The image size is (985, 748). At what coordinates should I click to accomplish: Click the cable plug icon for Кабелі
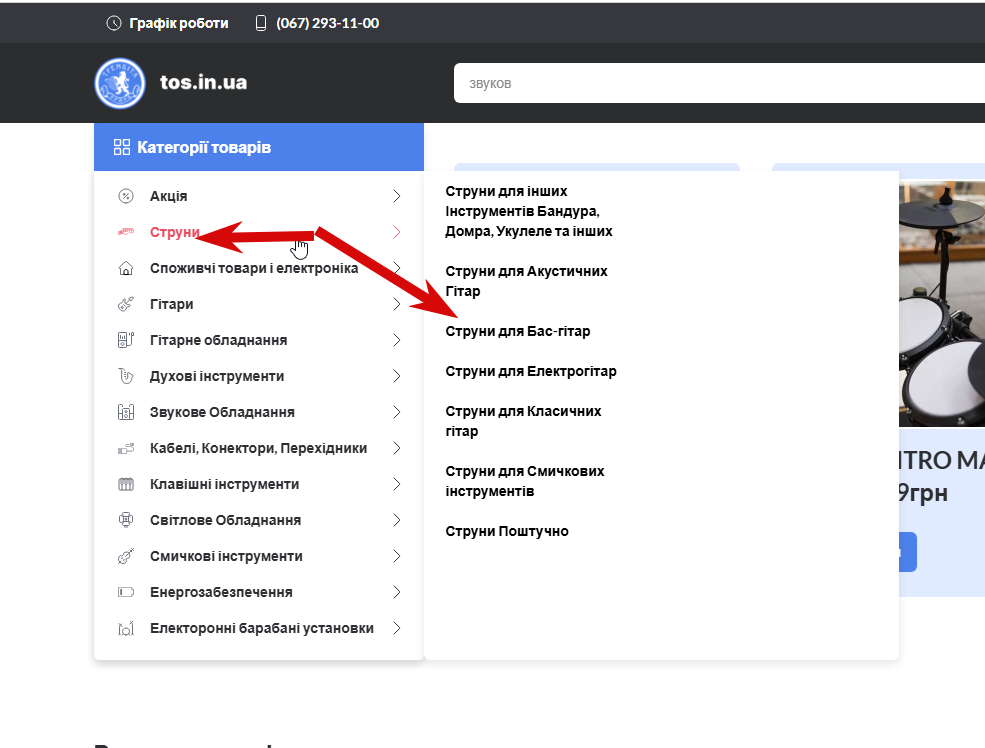point(126,448)
